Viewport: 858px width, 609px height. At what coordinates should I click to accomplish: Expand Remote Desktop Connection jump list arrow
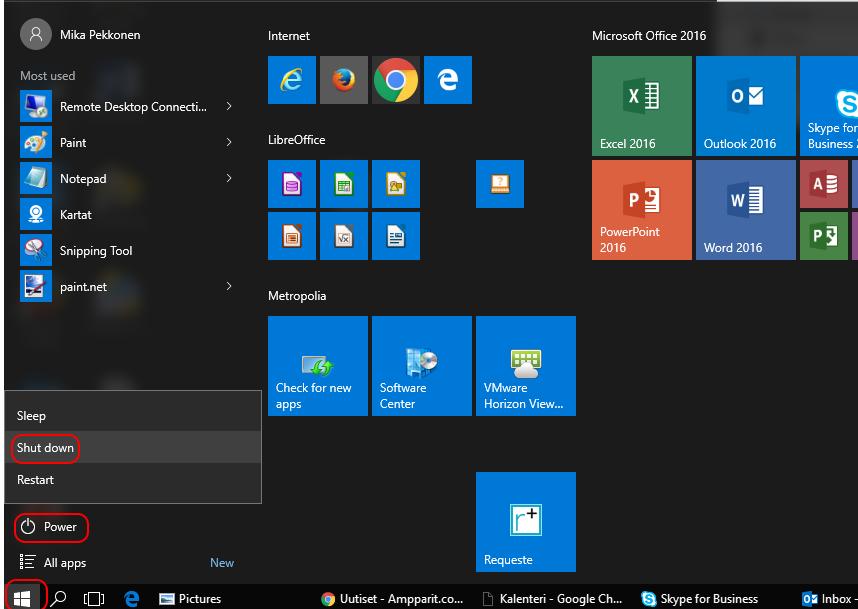(x=229, y=106)
